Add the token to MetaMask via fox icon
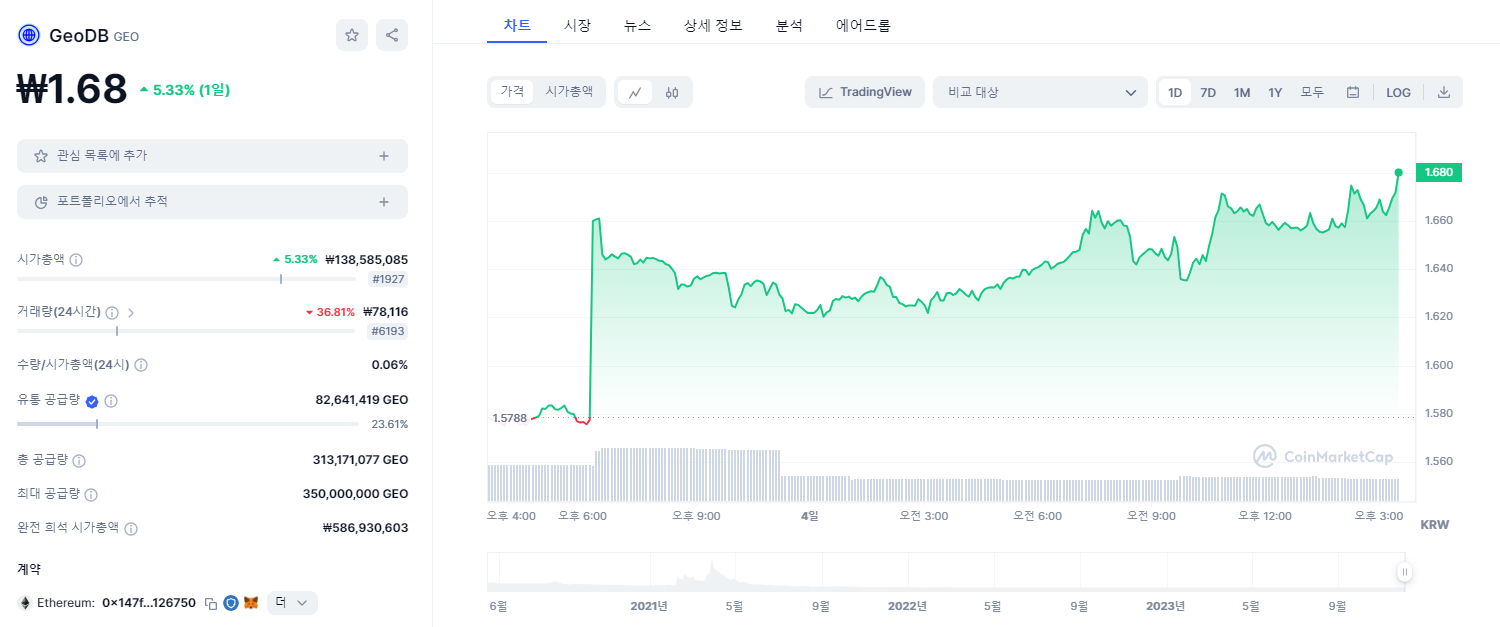The height and width of the screenshot is (627, 1500). [x=251, y=603]
